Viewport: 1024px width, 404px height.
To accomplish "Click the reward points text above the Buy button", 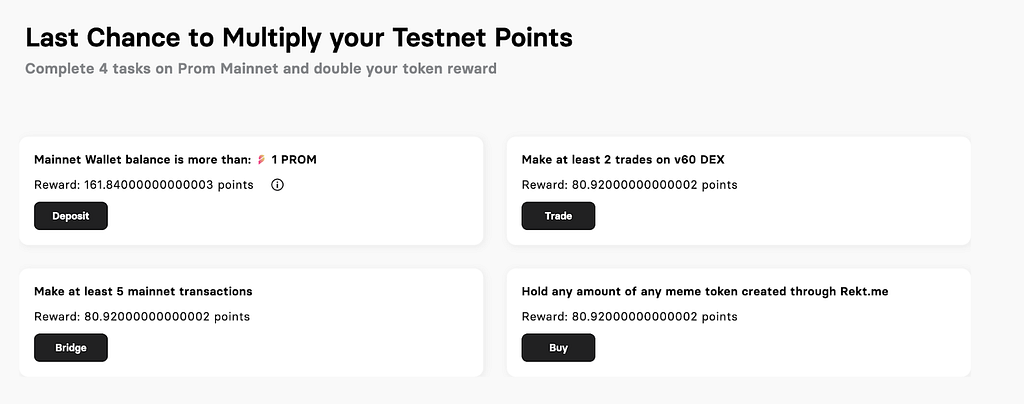I will pyautogui.click(x=630, y=317).
